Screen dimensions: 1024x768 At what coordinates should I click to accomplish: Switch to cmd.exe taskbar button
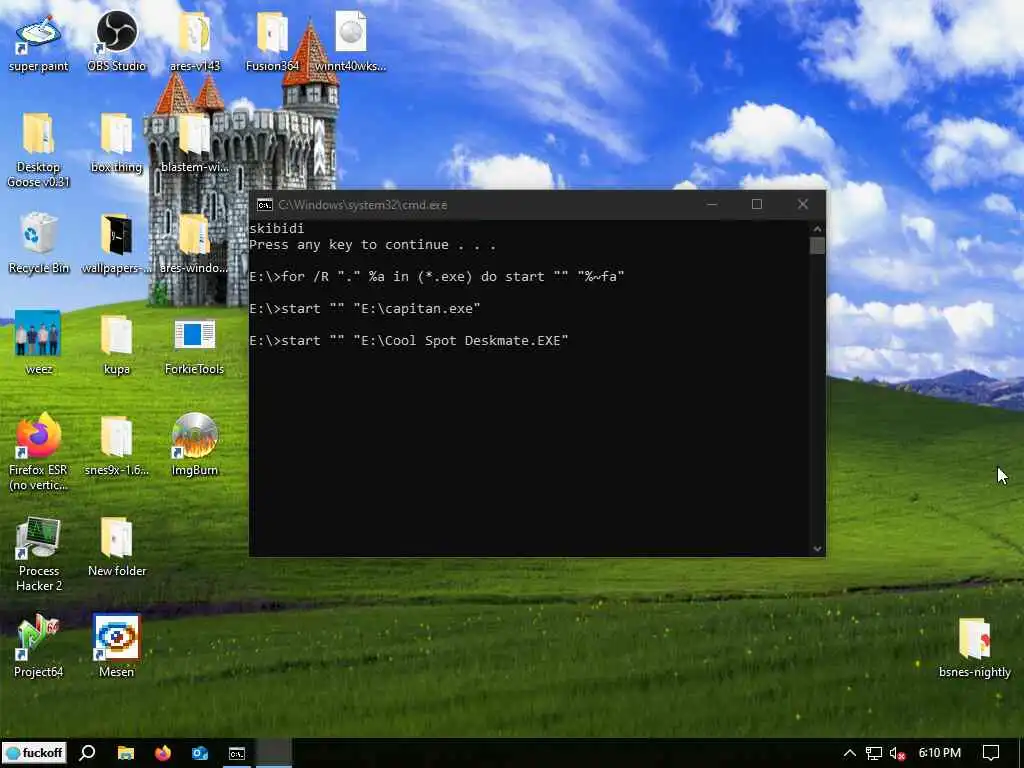pyautogui.click(x=236, y=753)
